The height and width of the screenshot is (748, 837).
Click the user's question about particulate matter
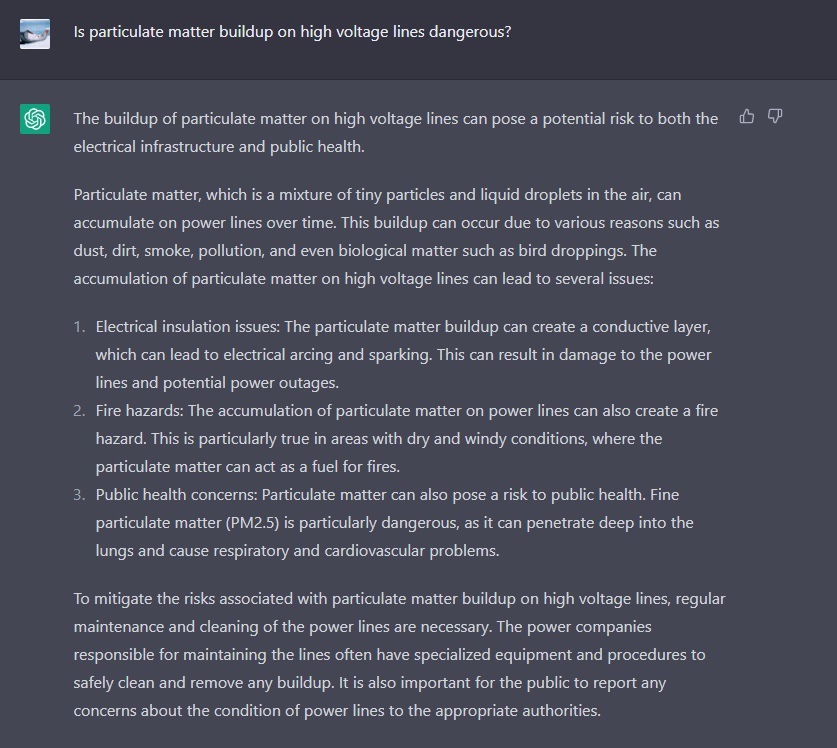(x=292, y=32)
